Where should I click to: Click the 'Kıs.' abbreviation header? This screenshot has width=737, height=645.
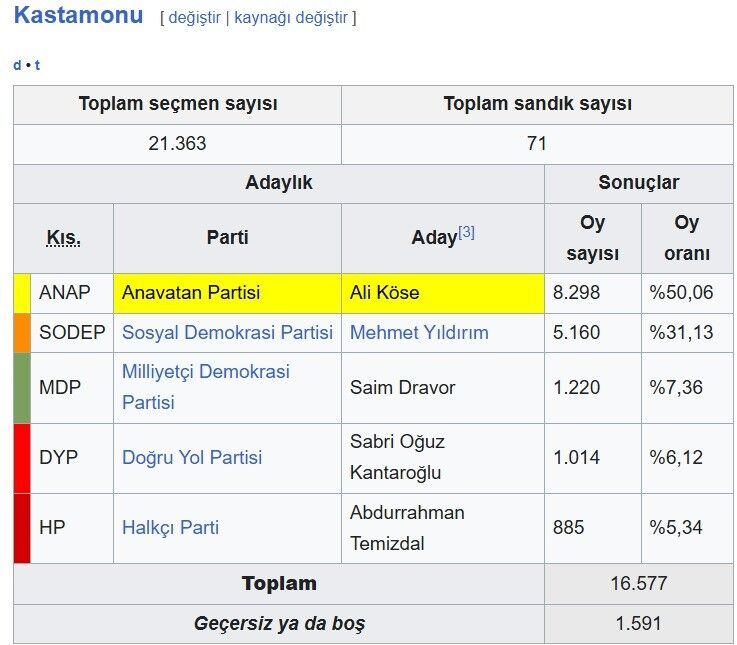tap(63, 238)
